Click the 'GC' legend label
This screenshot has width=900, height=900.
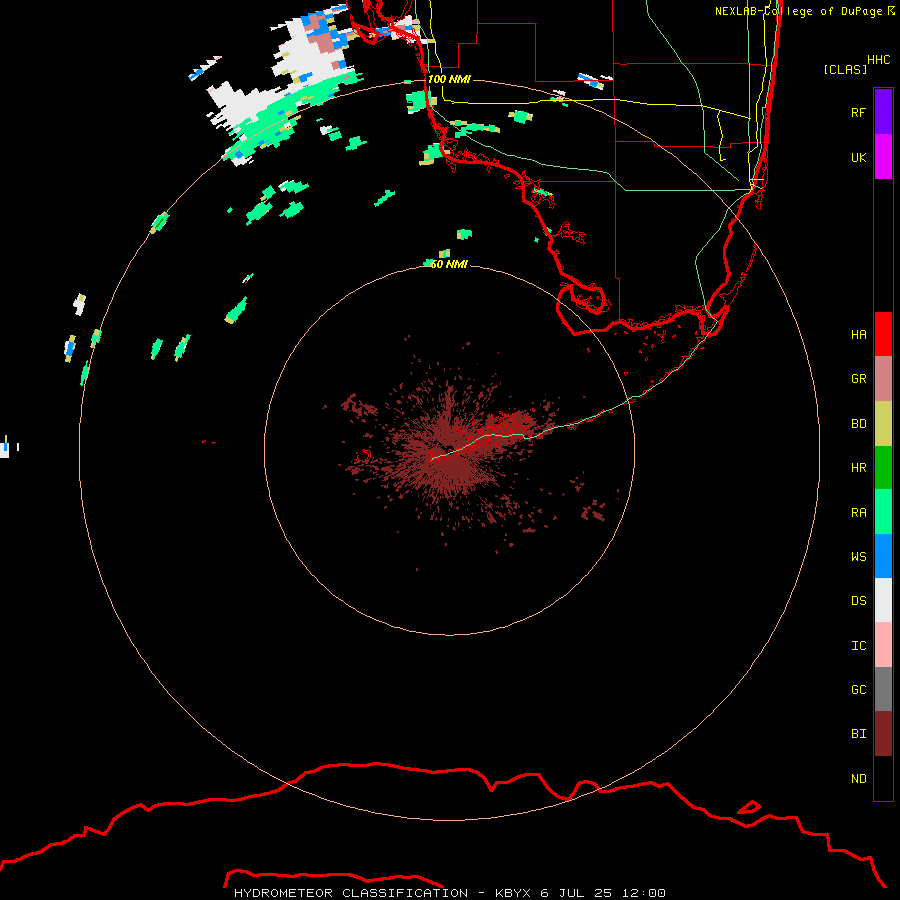coord(858,690)
